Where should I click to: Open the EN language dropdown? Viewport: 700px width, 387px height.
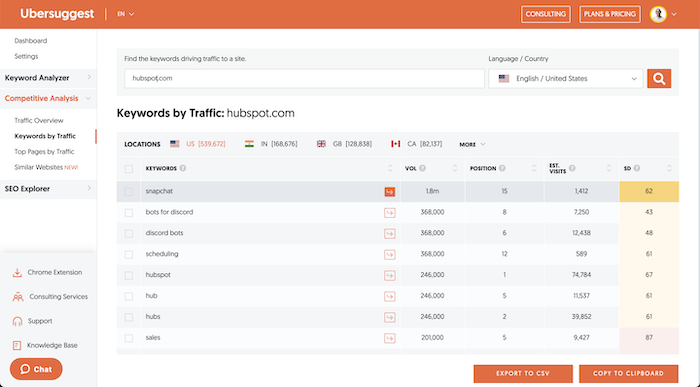coord(125,14)
